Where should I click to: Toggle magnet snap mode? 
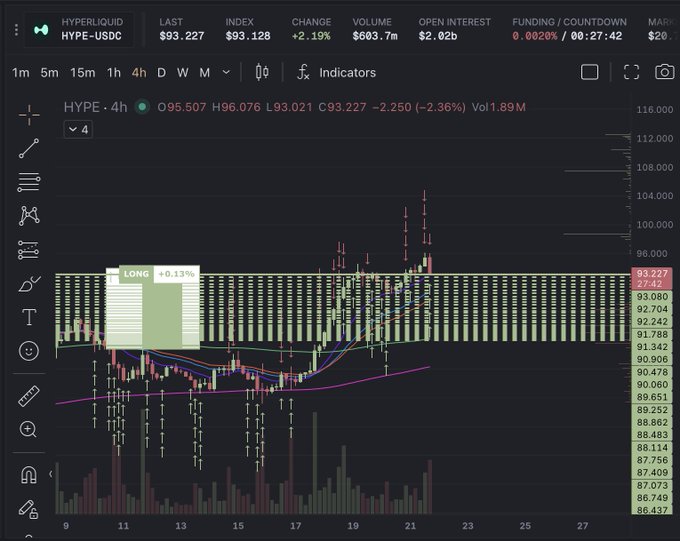(29, 474)
